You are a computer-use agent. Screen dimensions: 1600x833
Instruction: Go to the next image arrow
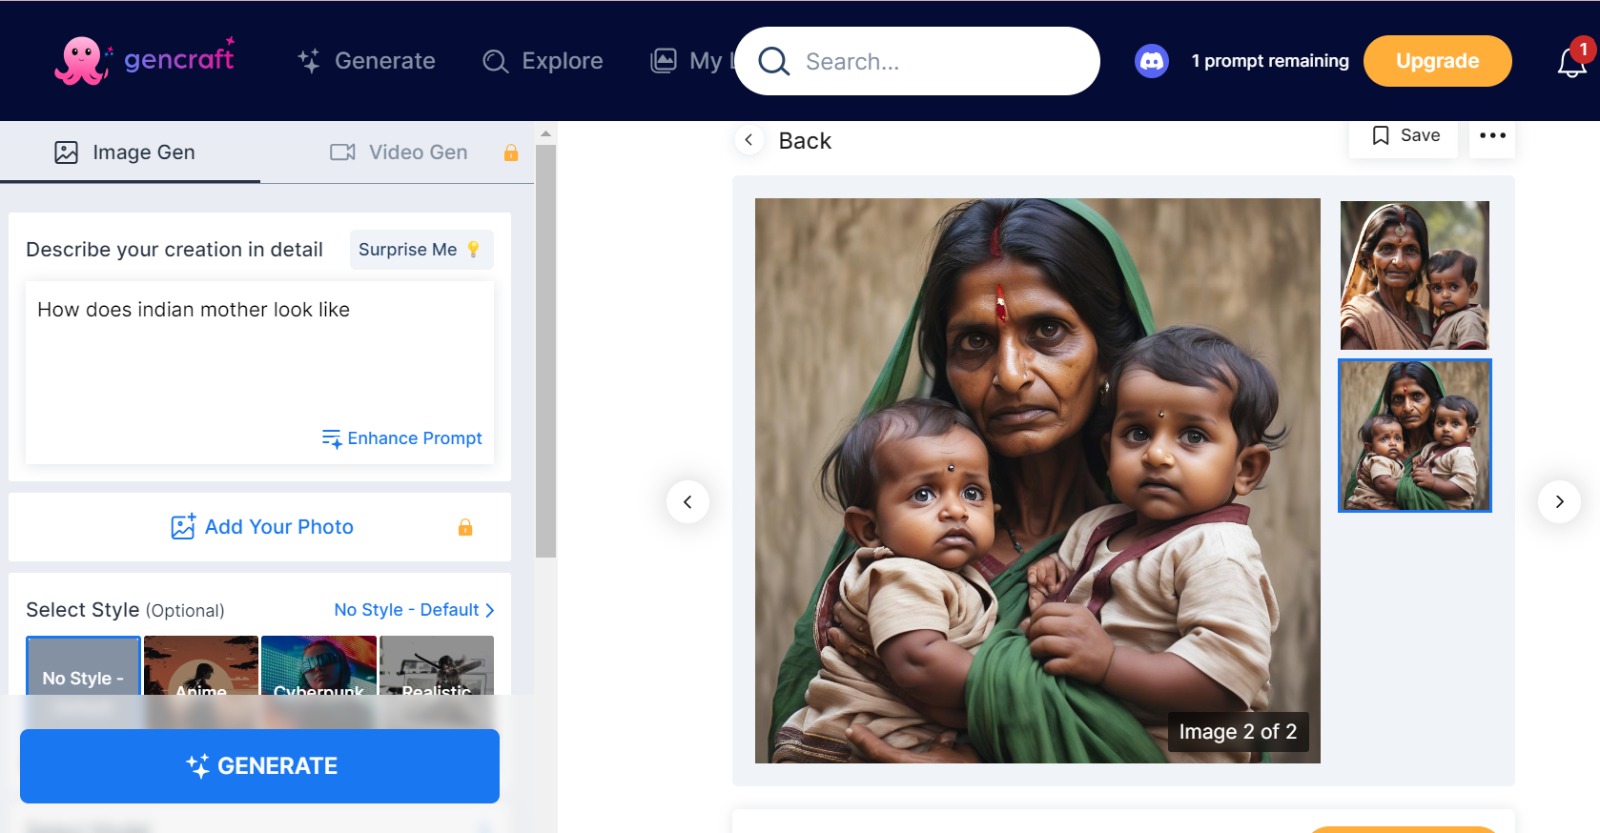(1559, 502)
